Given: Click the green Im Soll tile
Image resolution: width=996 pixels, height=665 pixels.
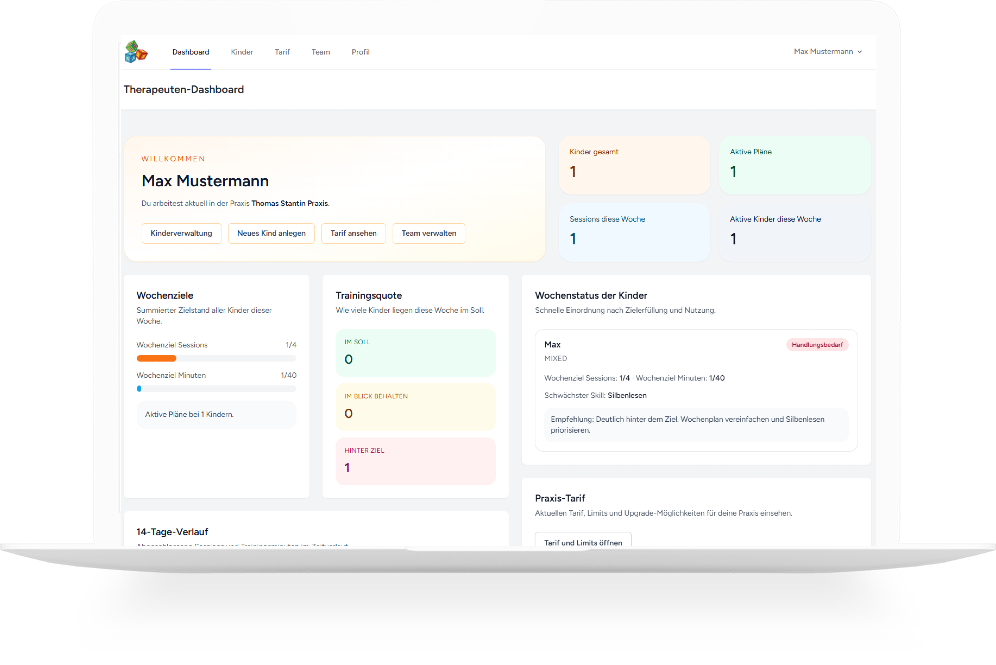Looking at the screenshot, I should coord(415,353).
